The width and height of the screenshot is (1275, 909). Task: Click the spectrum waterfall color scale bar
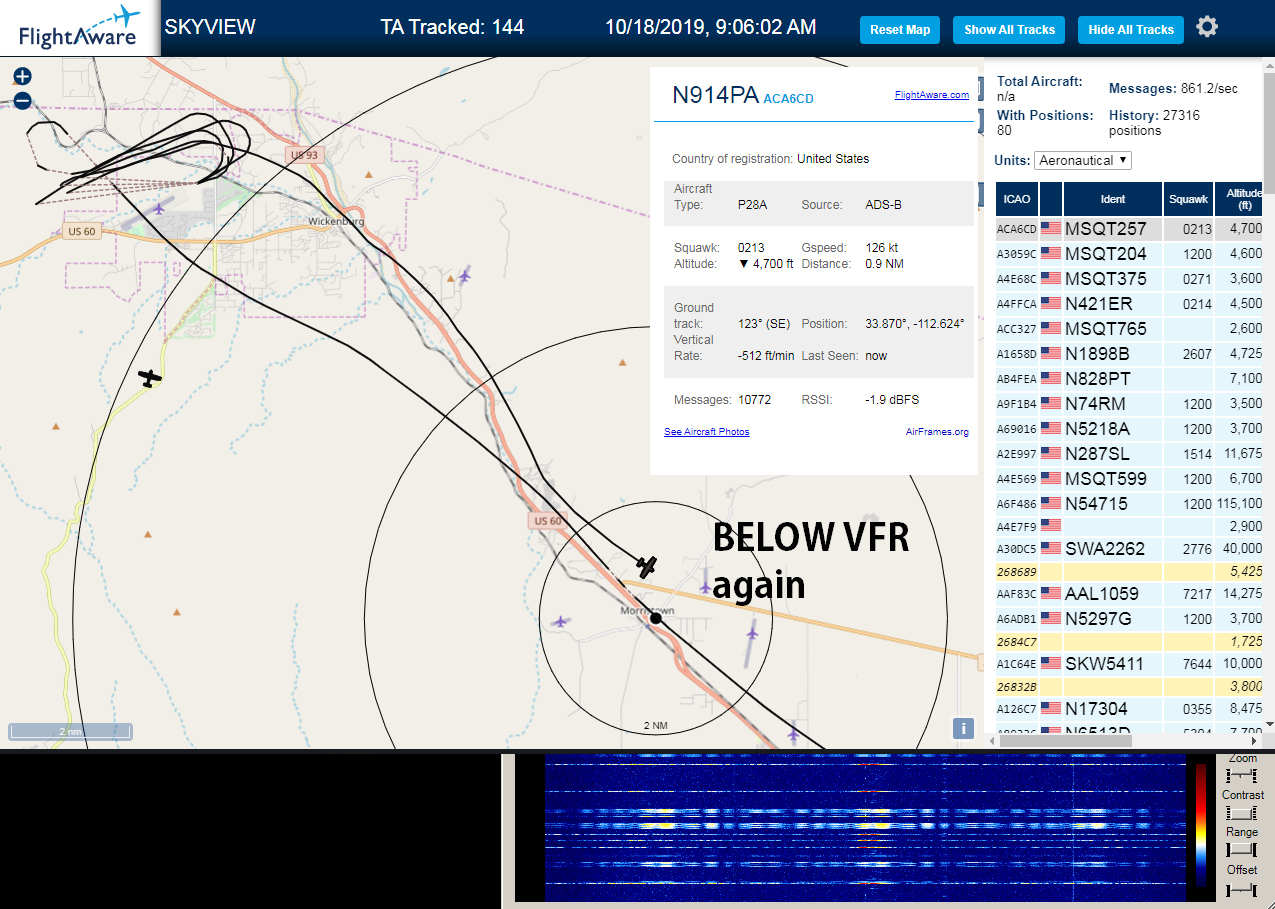(1201, 826)
